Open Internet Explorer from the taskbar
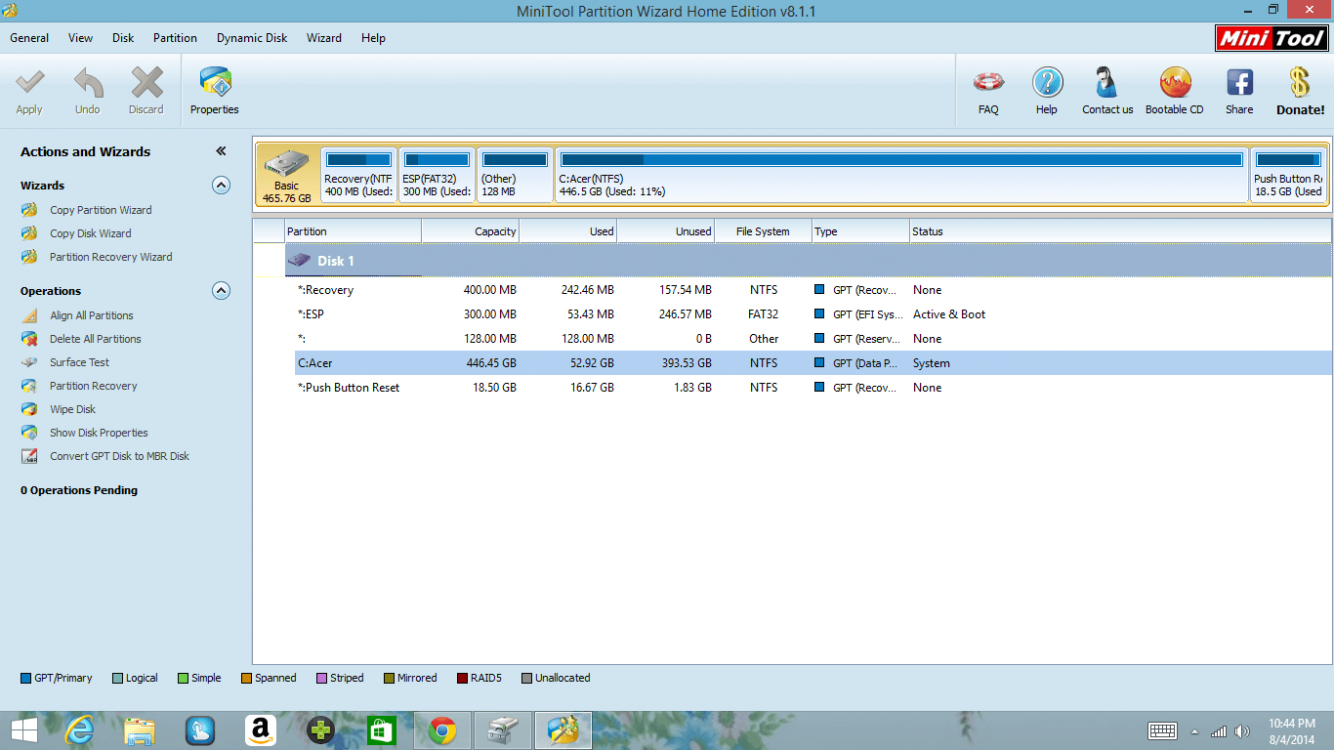 point(79,731)
